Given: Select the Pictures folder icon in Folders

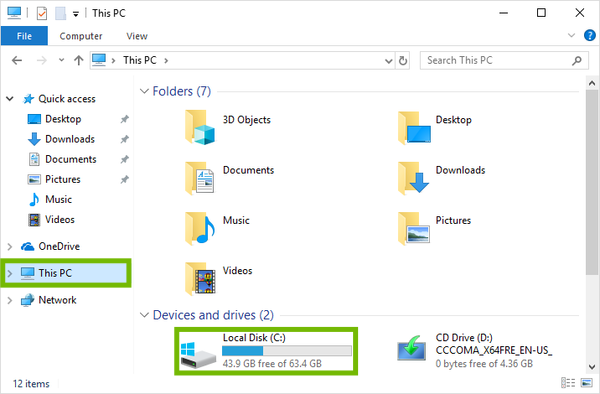Looking at the screenshot, I should (x=414, y=228).
